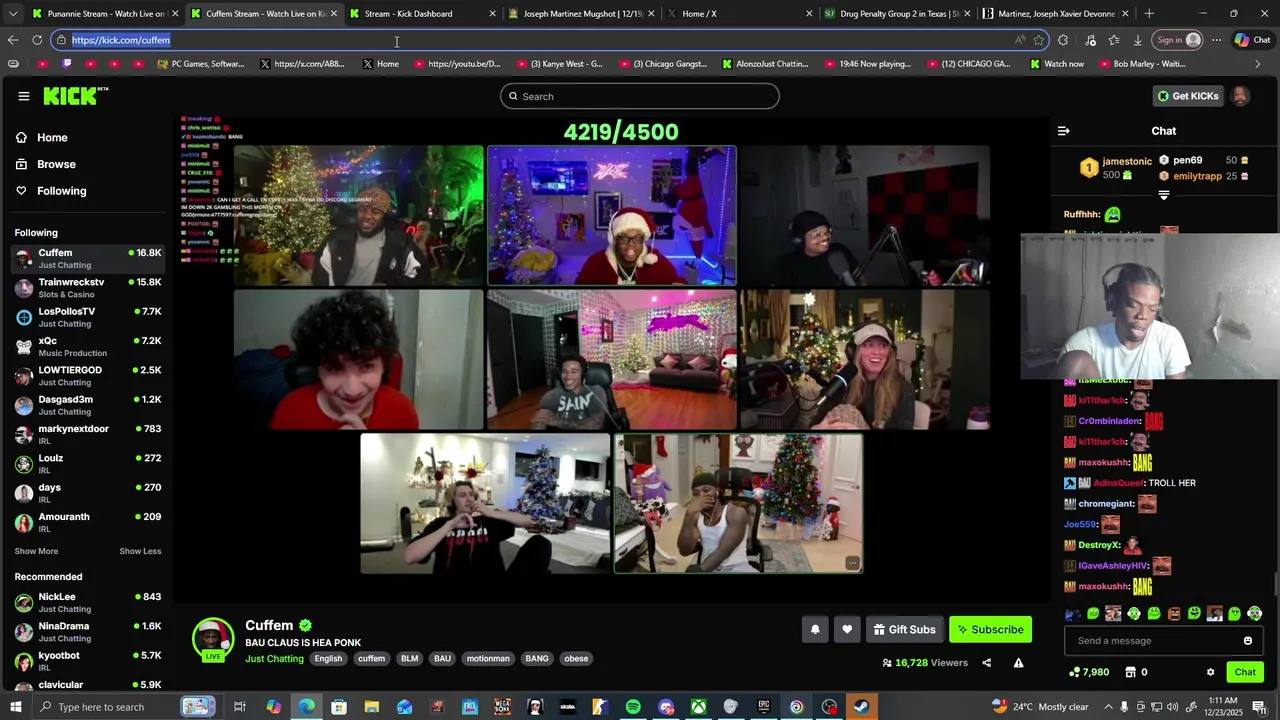The height and width of the screenshot is (720, 1280).
Task: Open Windows Start menu
Action: coord(15,707)
